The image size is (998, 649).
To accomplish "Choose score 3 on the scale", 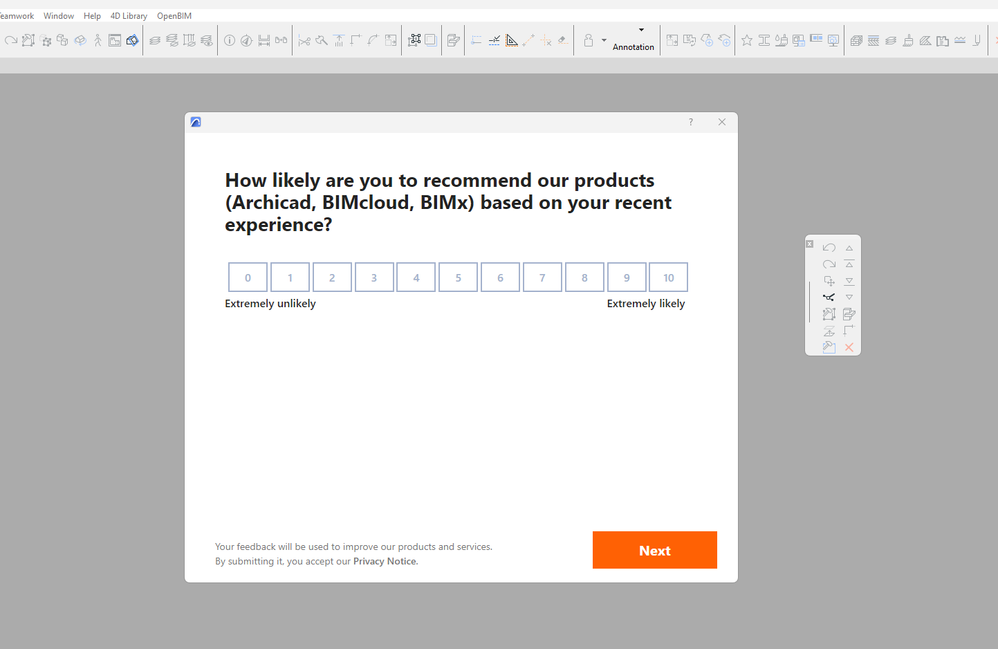I will [x=374, y=277].
